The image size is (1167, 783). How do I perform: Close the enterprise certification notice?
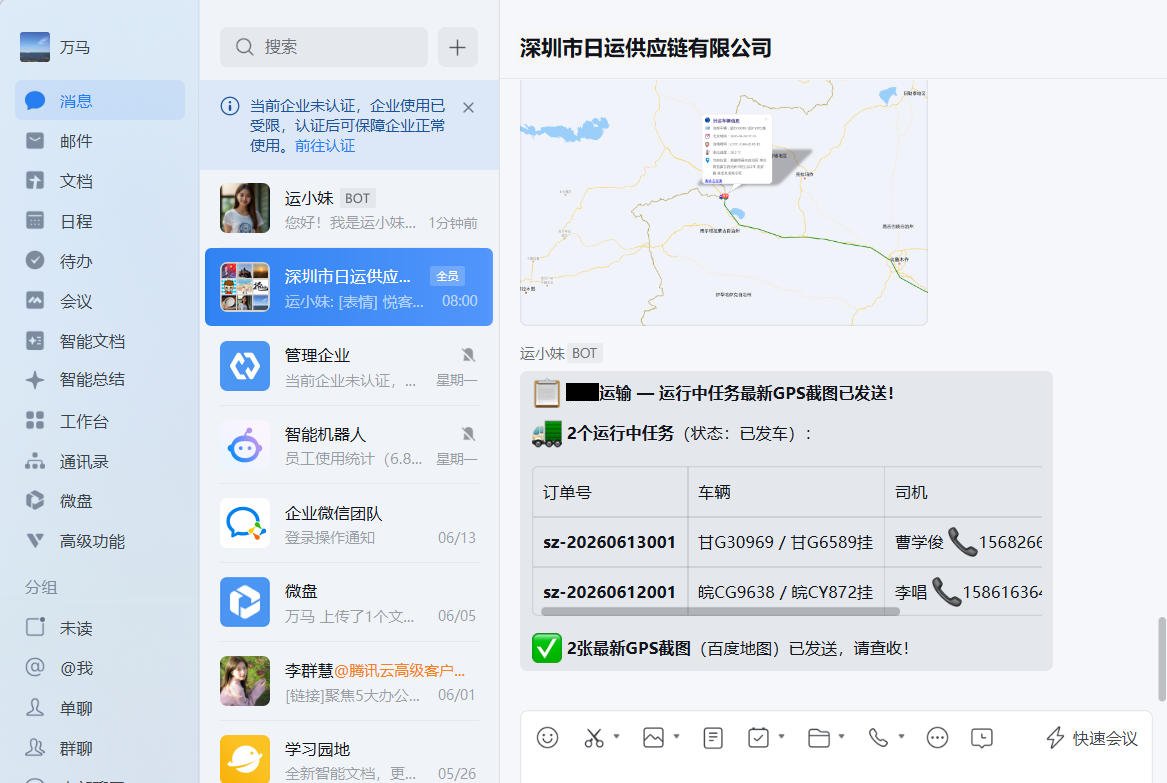coord(468,108)
